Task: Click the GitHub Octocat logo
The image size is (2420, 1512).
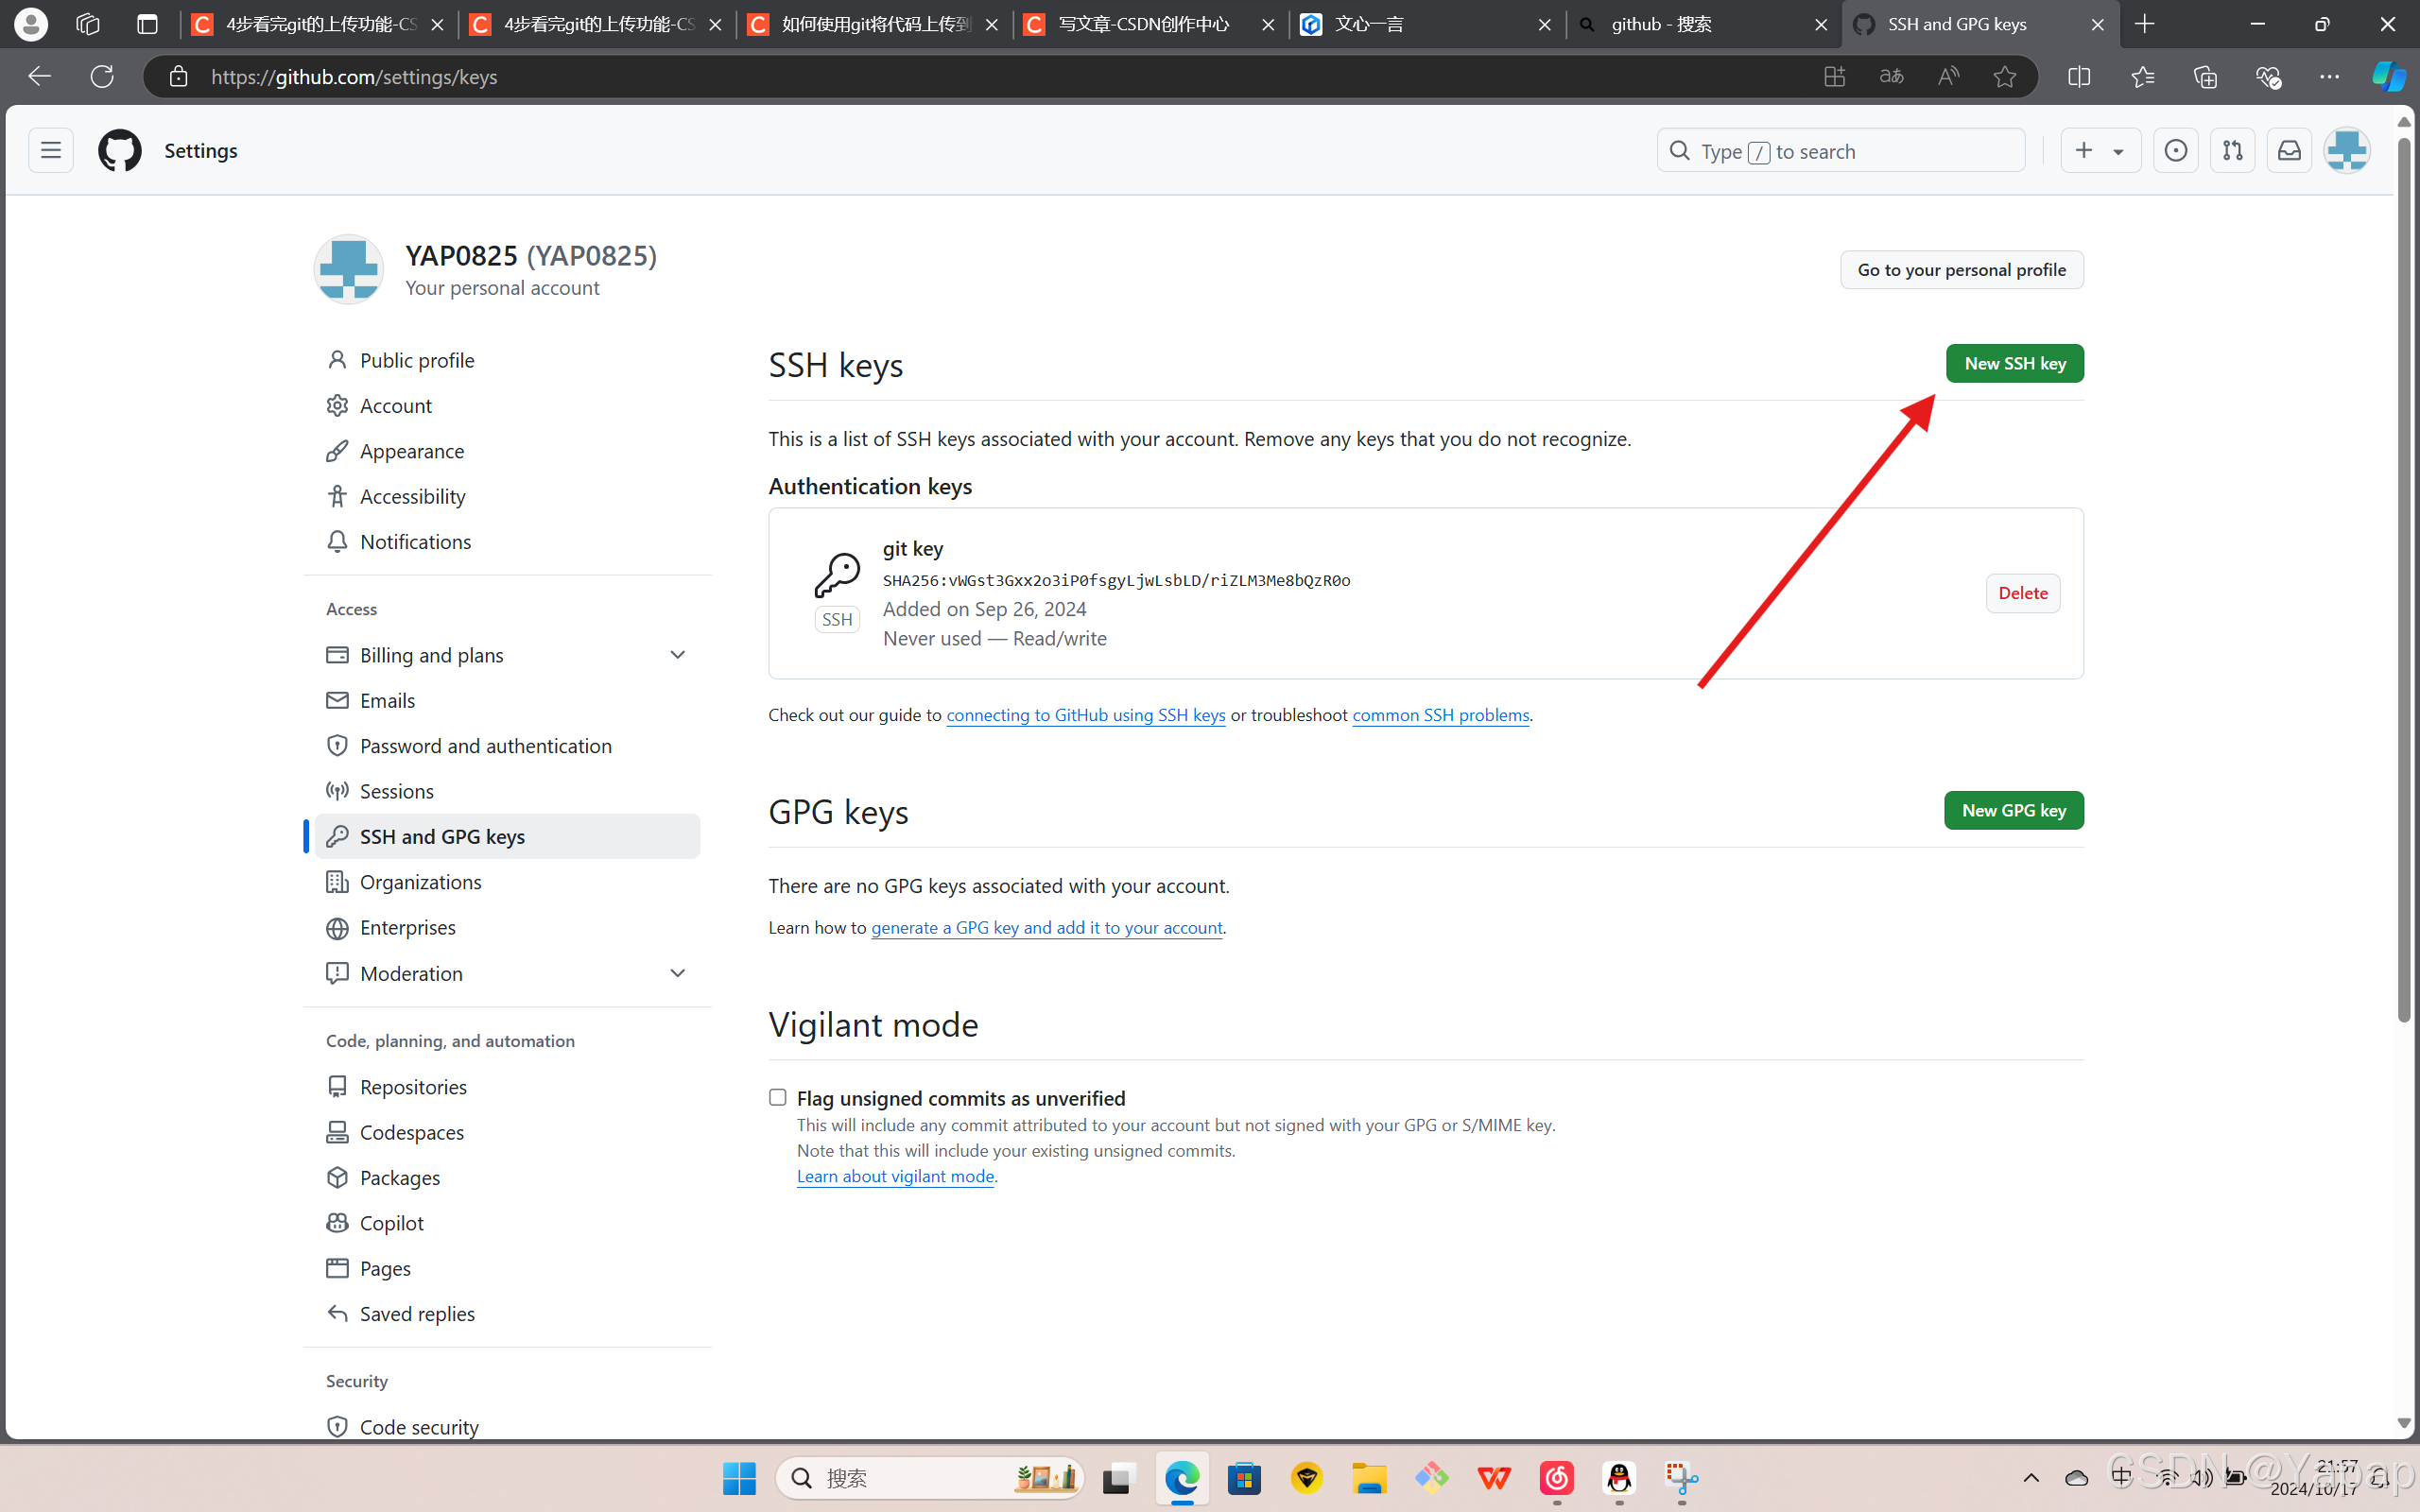Action: 120,151
